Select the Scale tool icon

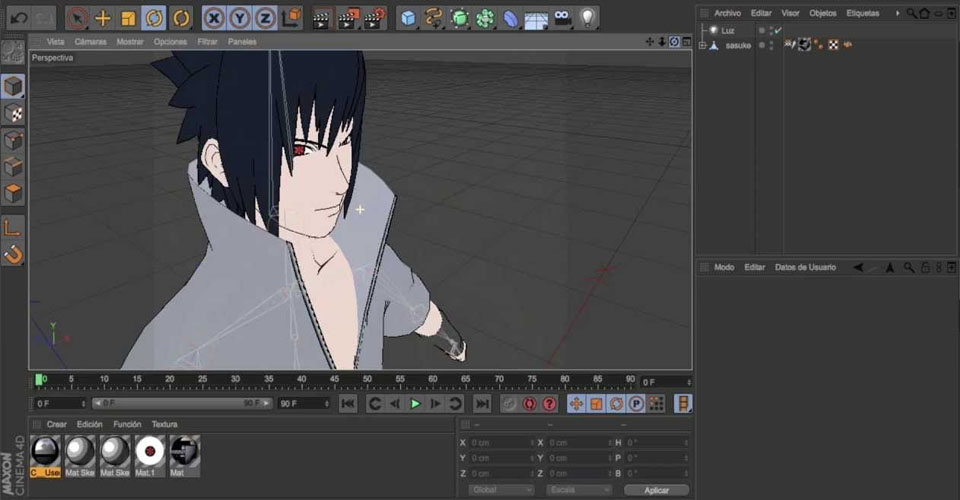pos(128,18)
